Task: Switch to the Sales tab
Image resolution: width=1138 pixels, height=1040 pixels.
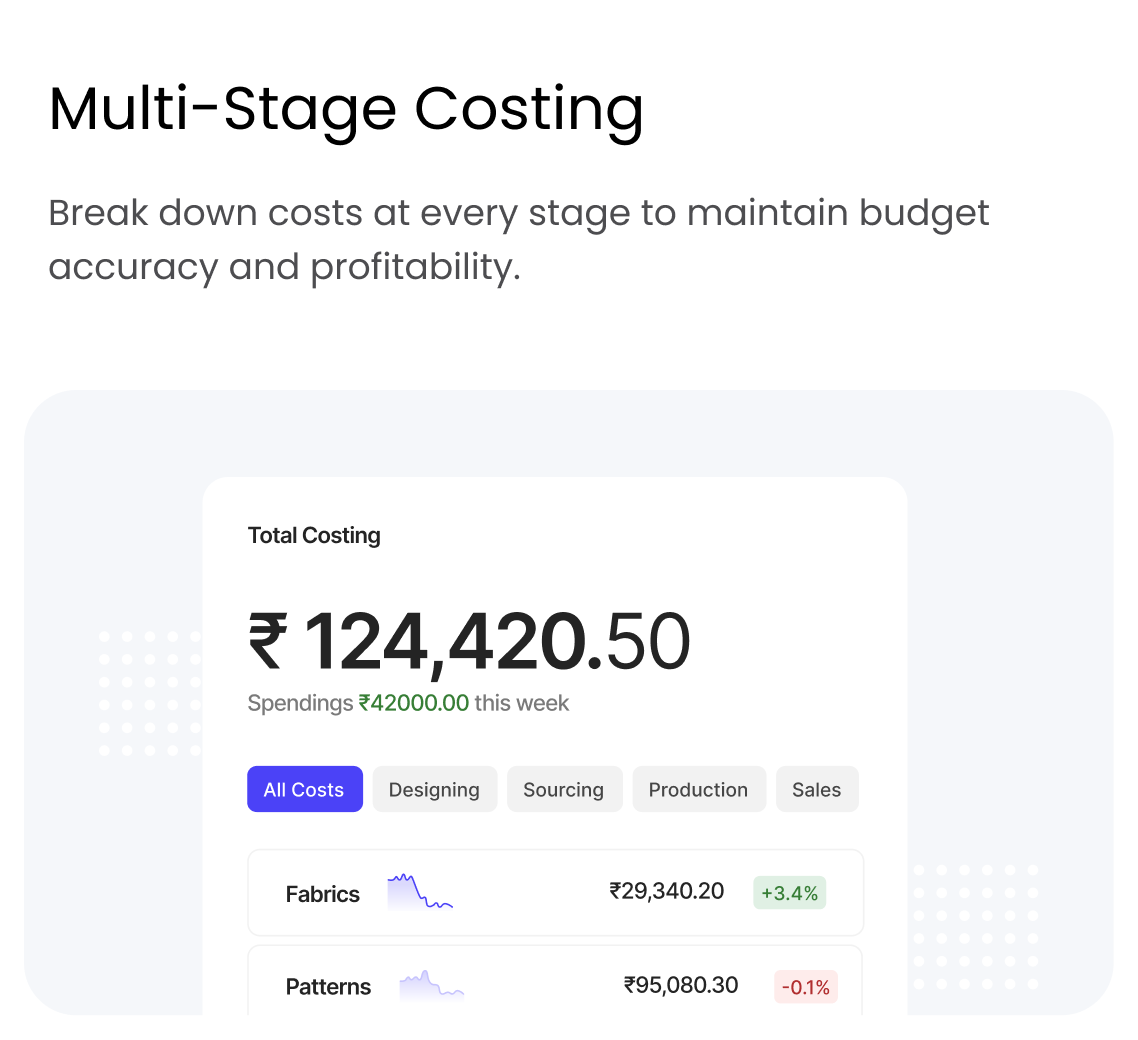Action: (x=816, y=789)
